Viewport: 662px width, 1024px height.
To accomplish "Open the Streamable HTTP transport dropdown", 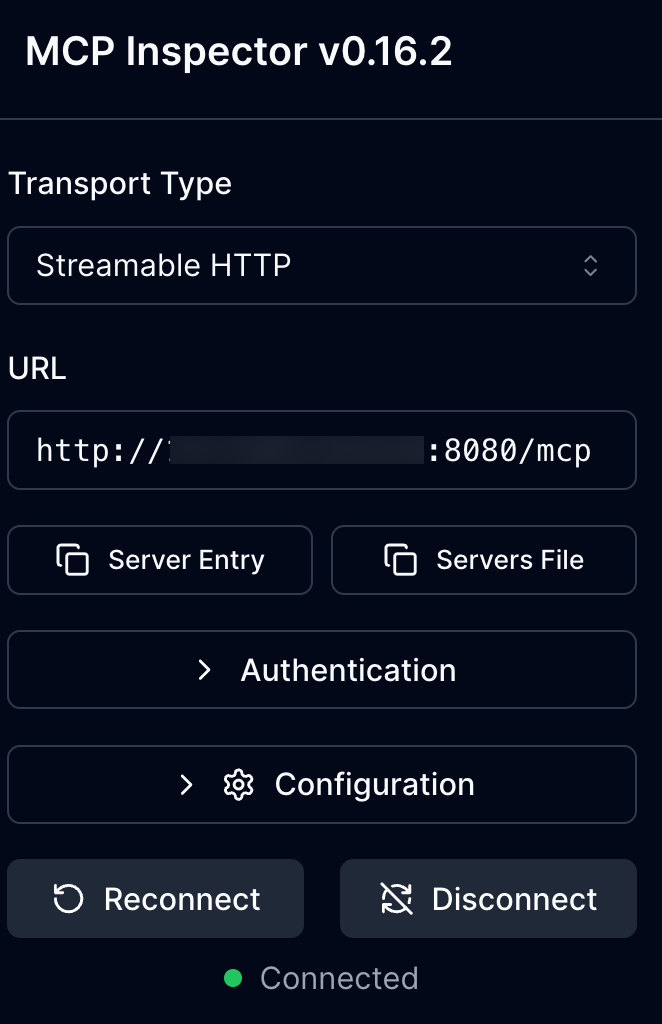I will (321, 265).
